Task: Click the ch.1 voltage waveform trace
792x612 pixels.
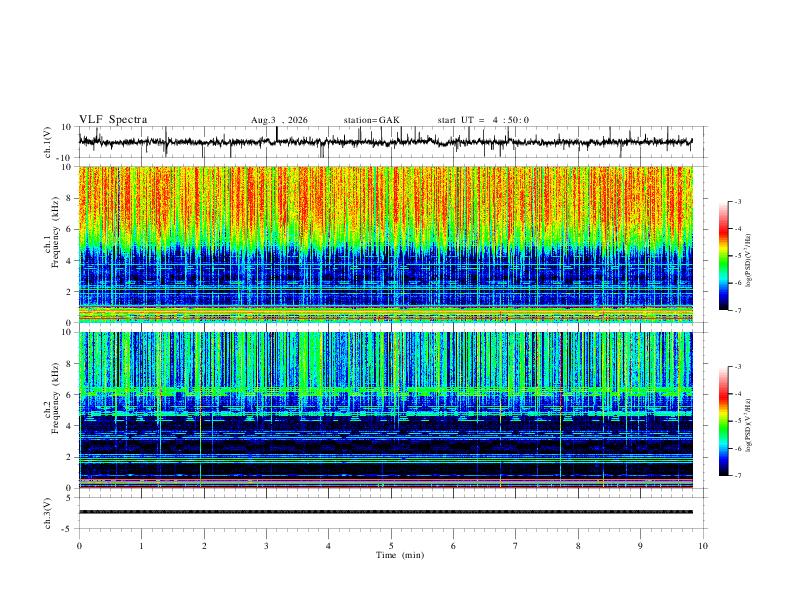Action: [x=385, y=142]
